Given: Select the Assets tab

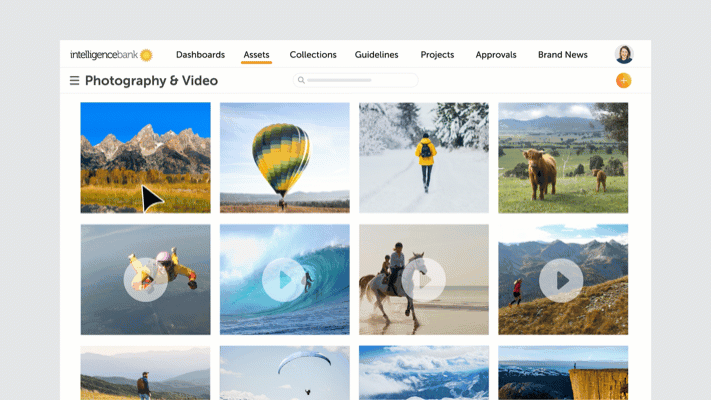Looking at the screenshot, I should [x=256, y=55].
